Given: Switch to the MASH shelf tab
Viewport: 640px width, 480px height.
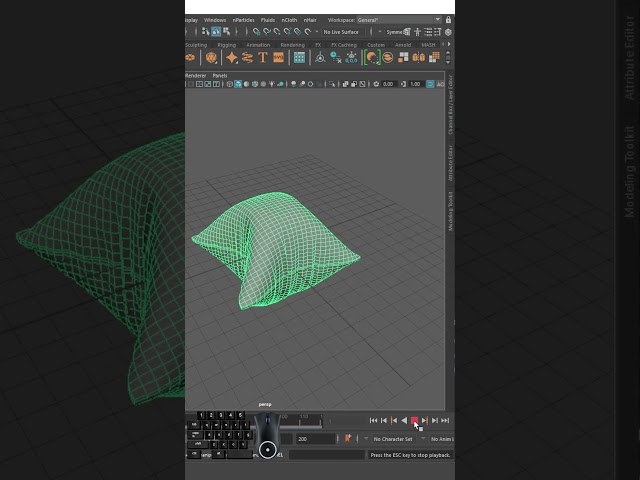Looking at the screenshot, I should coord(428,45).
